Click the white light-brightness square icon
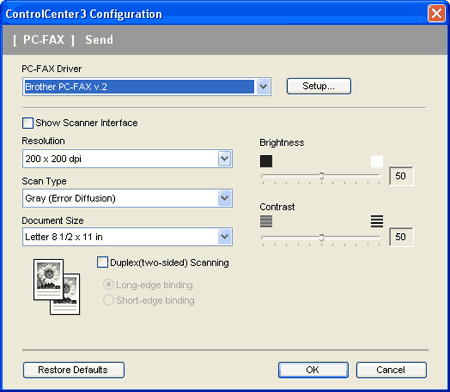This screenshot has height=392, width=450. pos(377,161)
